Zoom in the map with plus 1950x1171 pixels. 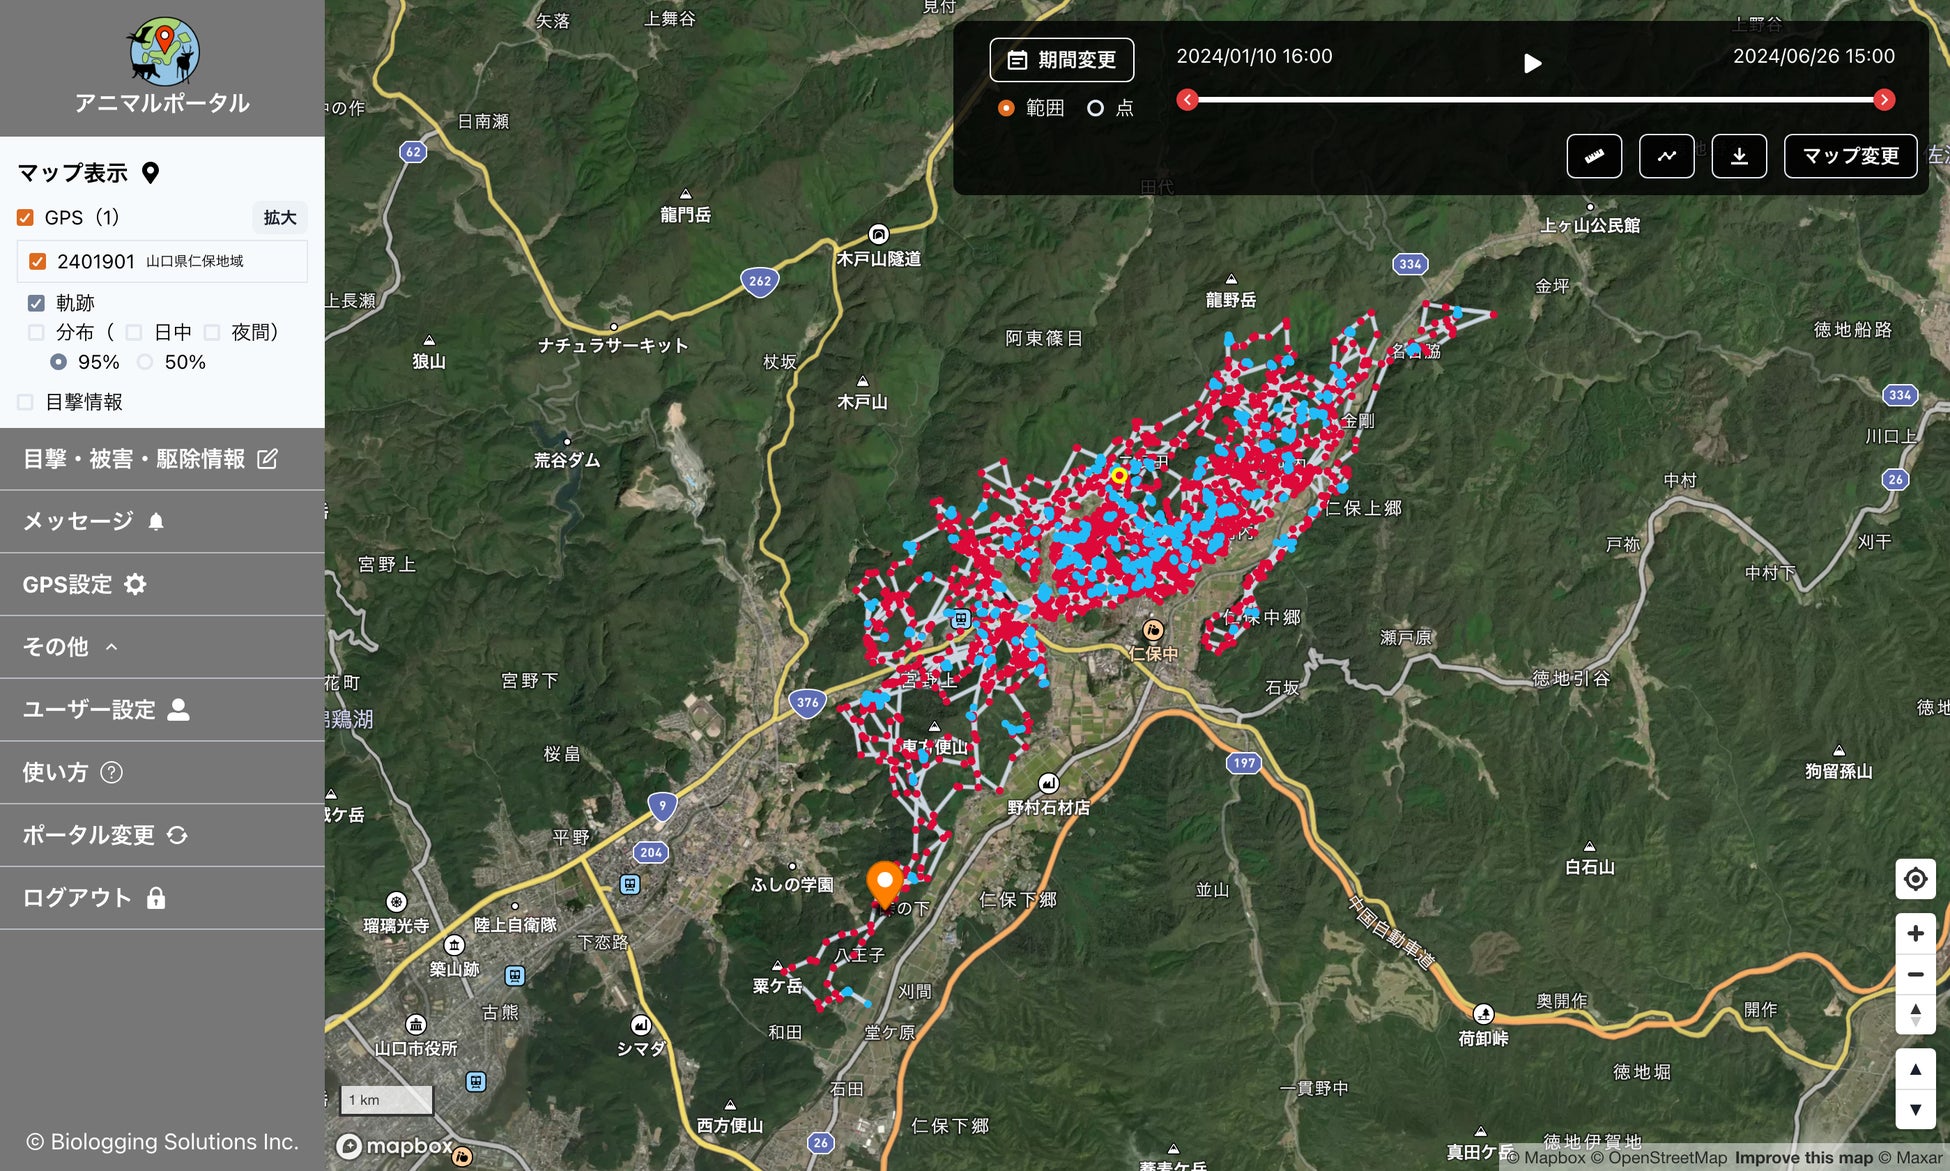click(x=1915, y=933)
